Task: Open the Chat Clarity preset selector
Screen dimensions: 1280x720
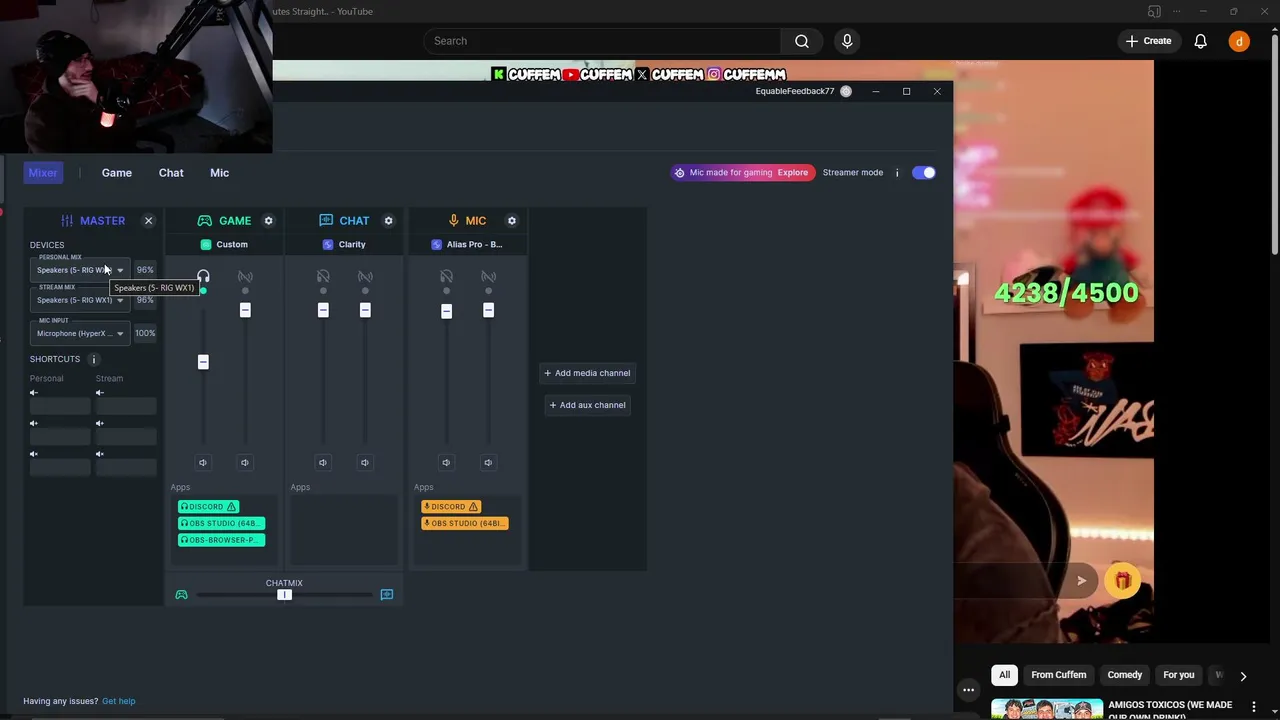Action: 345,245
